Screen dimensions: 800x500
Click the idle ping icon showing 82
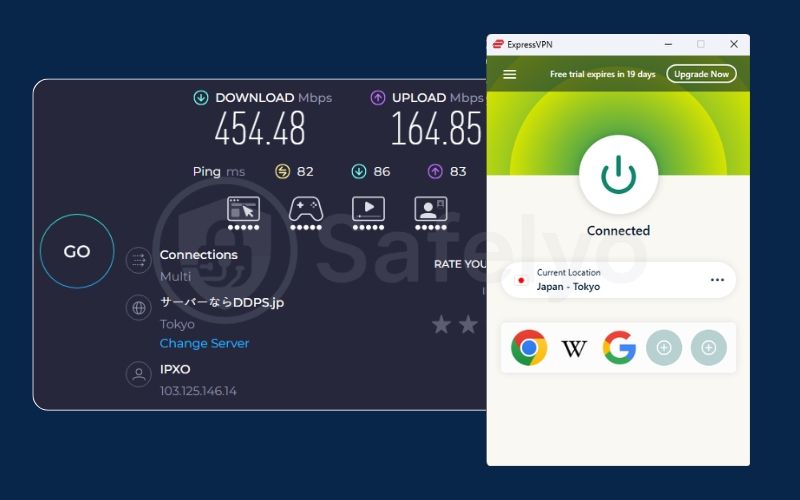click(x=282, y=171)
